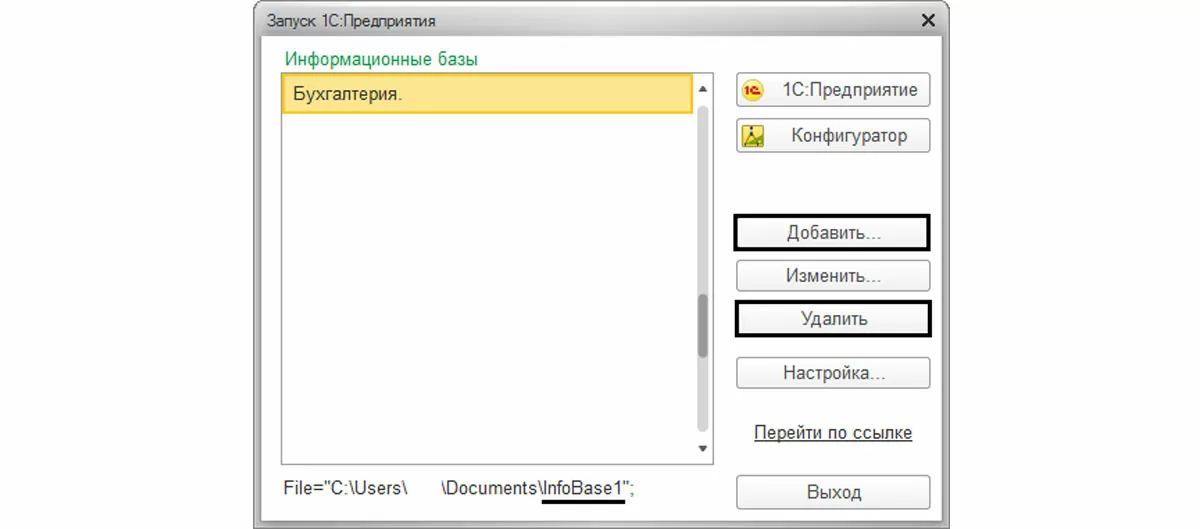Image resolution: width=1200 pixels, height=529 pixels.
Task: Follow the Перейти по ссылке link
Action: (x=833, y=433)
